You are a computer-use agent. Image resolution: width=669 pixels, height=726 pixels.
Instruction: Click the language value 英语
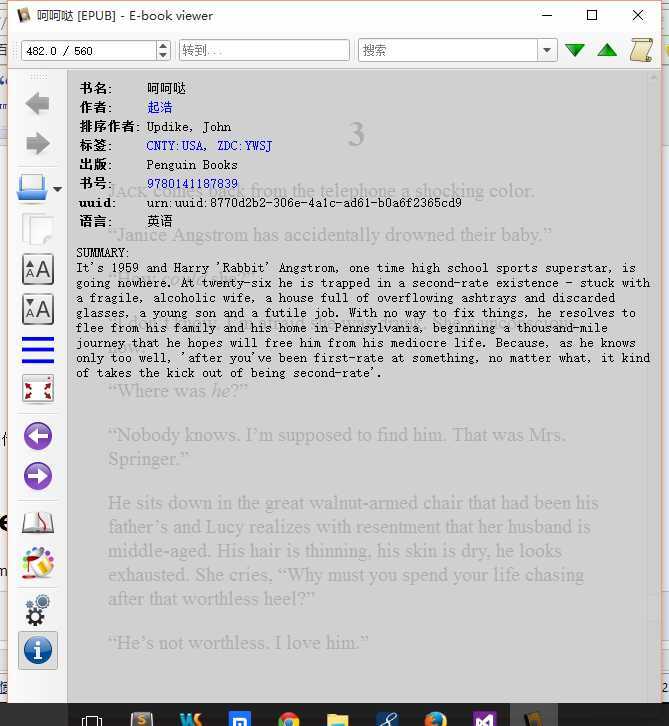160,221
